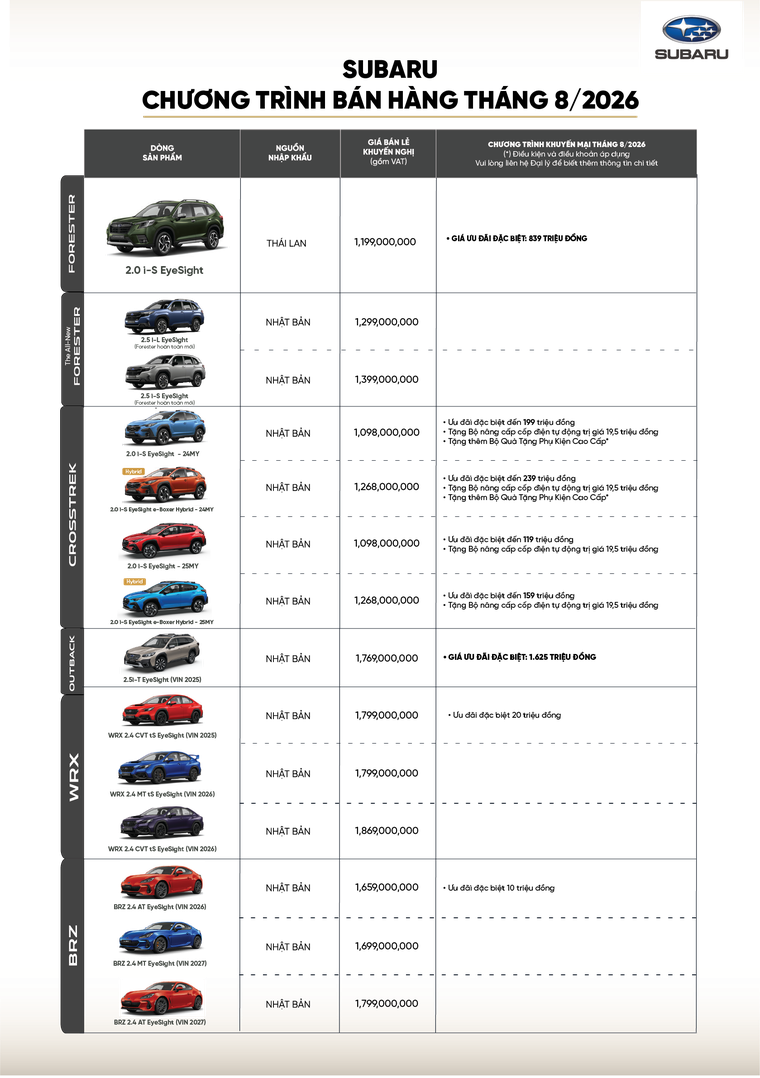The image size is (760, 1078).
Task: Click the price '1,869,000,000'
Action: [x=387, y=831]
